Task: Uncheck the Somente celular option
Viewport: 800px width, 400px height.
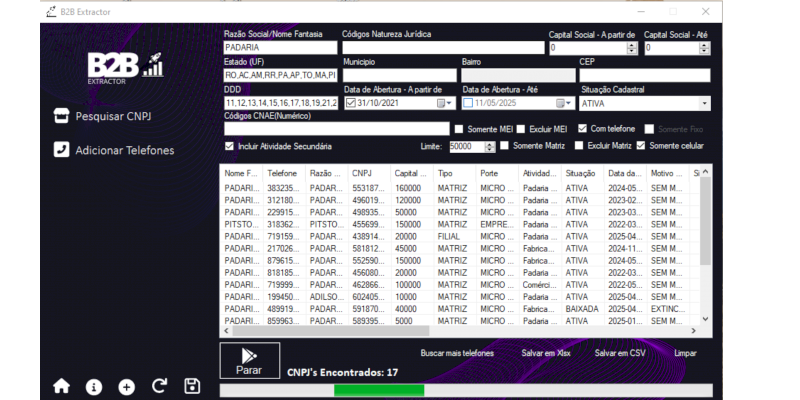Action: point(641,146)
